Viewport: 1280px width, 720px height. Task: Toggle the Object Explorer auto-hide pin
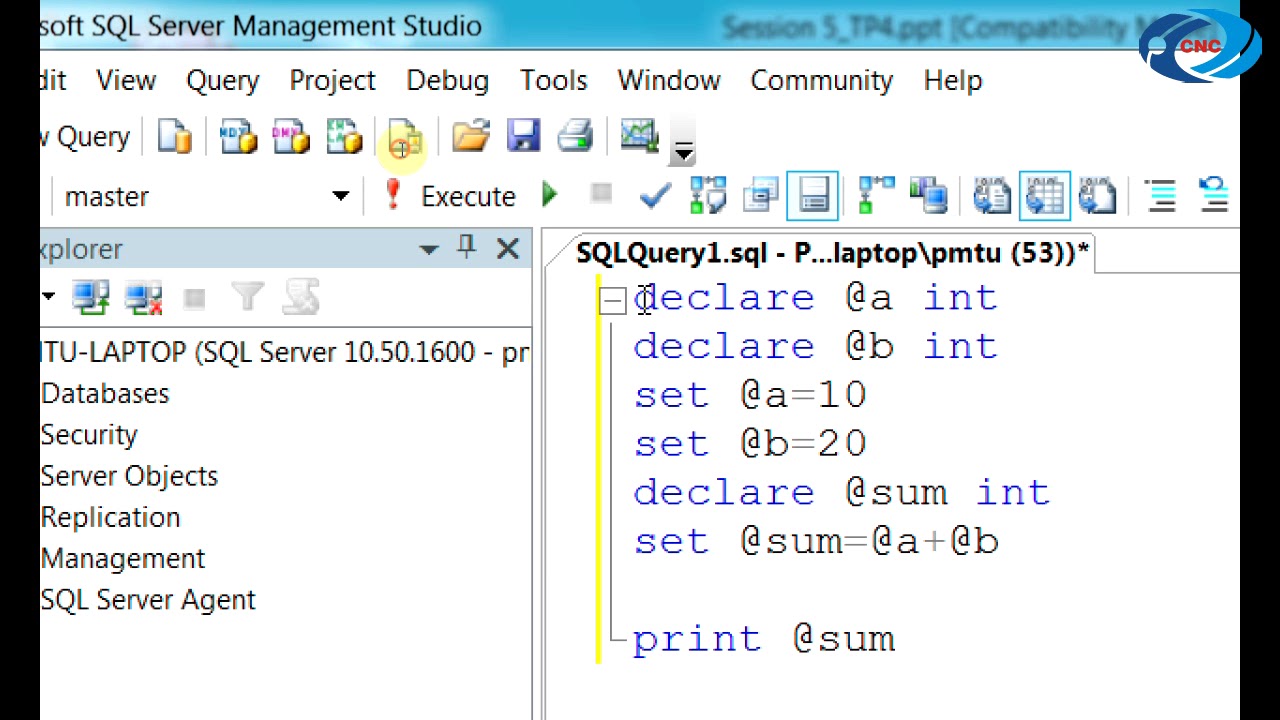(467, 248)
